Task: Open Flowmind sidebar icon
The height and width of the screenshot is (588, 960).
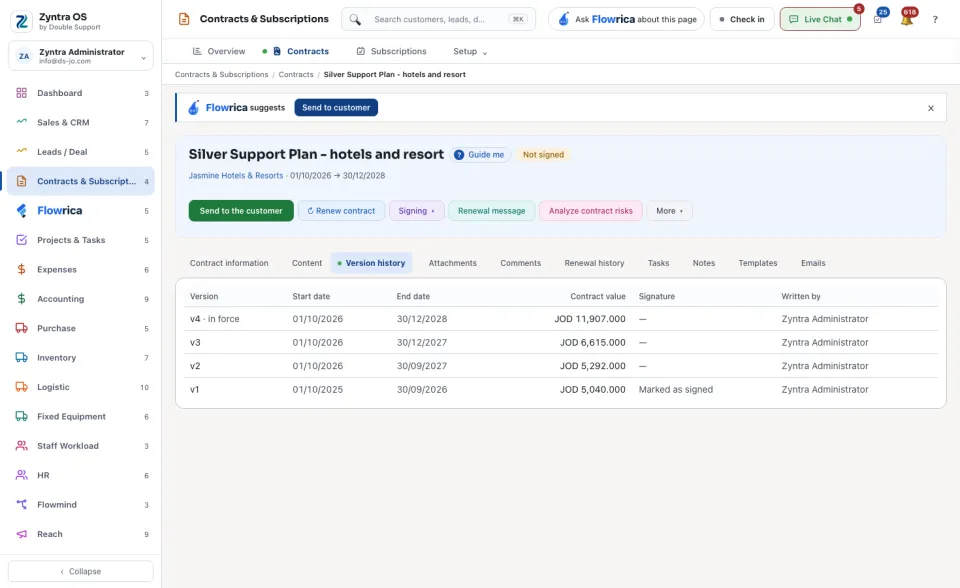Action: [x=21, y=505]
